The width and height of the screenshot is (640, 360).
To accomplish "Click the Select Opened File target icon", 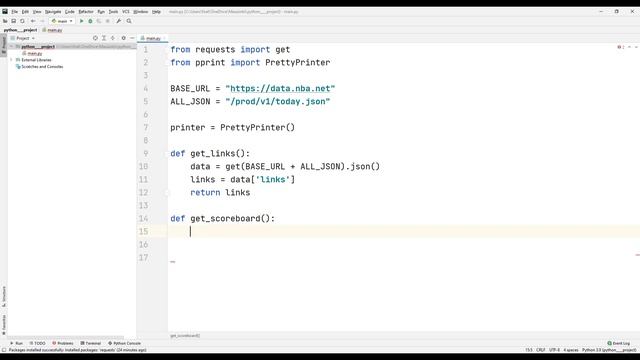I will pyautogui.click(x=95, y=38).
